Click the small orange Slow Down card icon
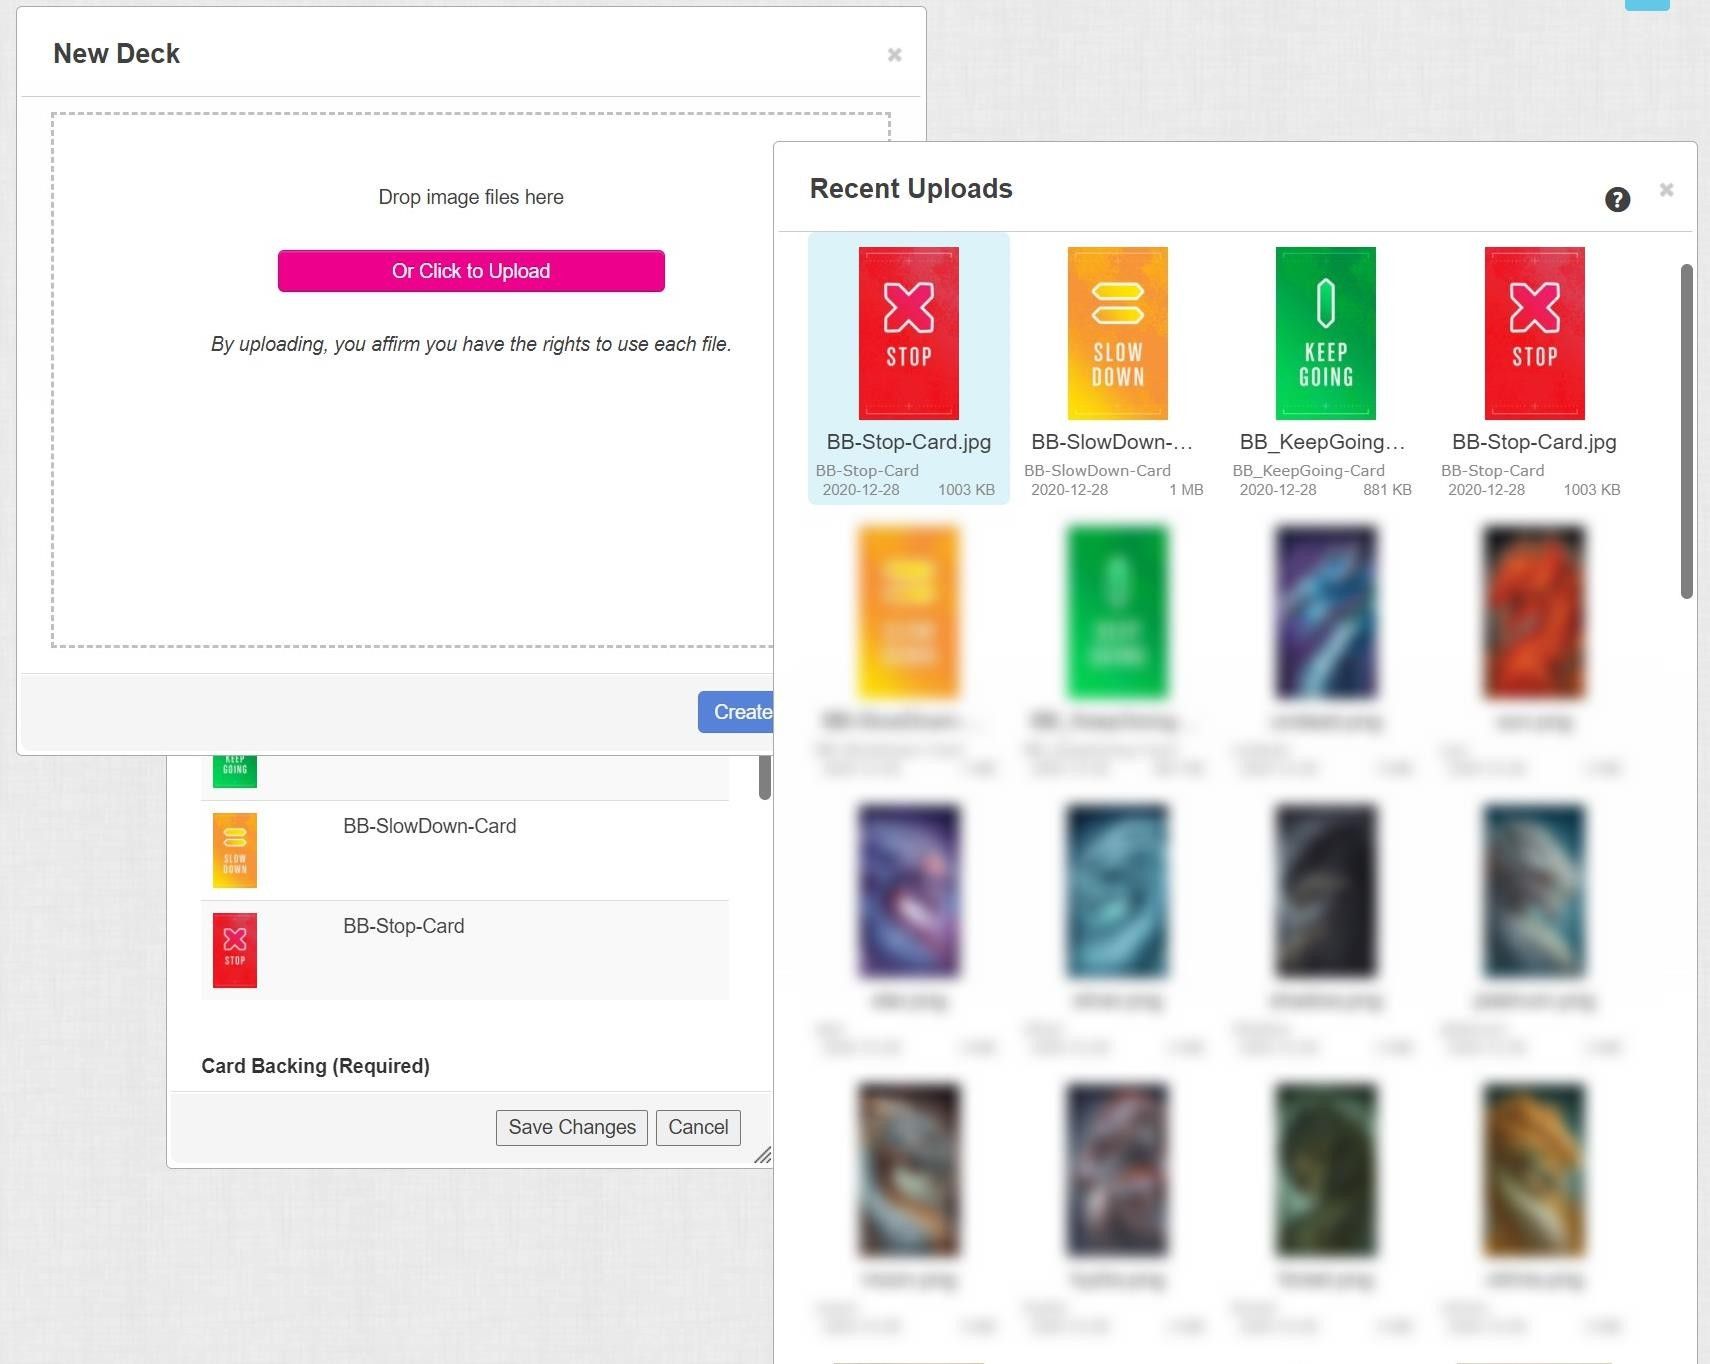The image size is (1710, 1364). coord(235,850)
